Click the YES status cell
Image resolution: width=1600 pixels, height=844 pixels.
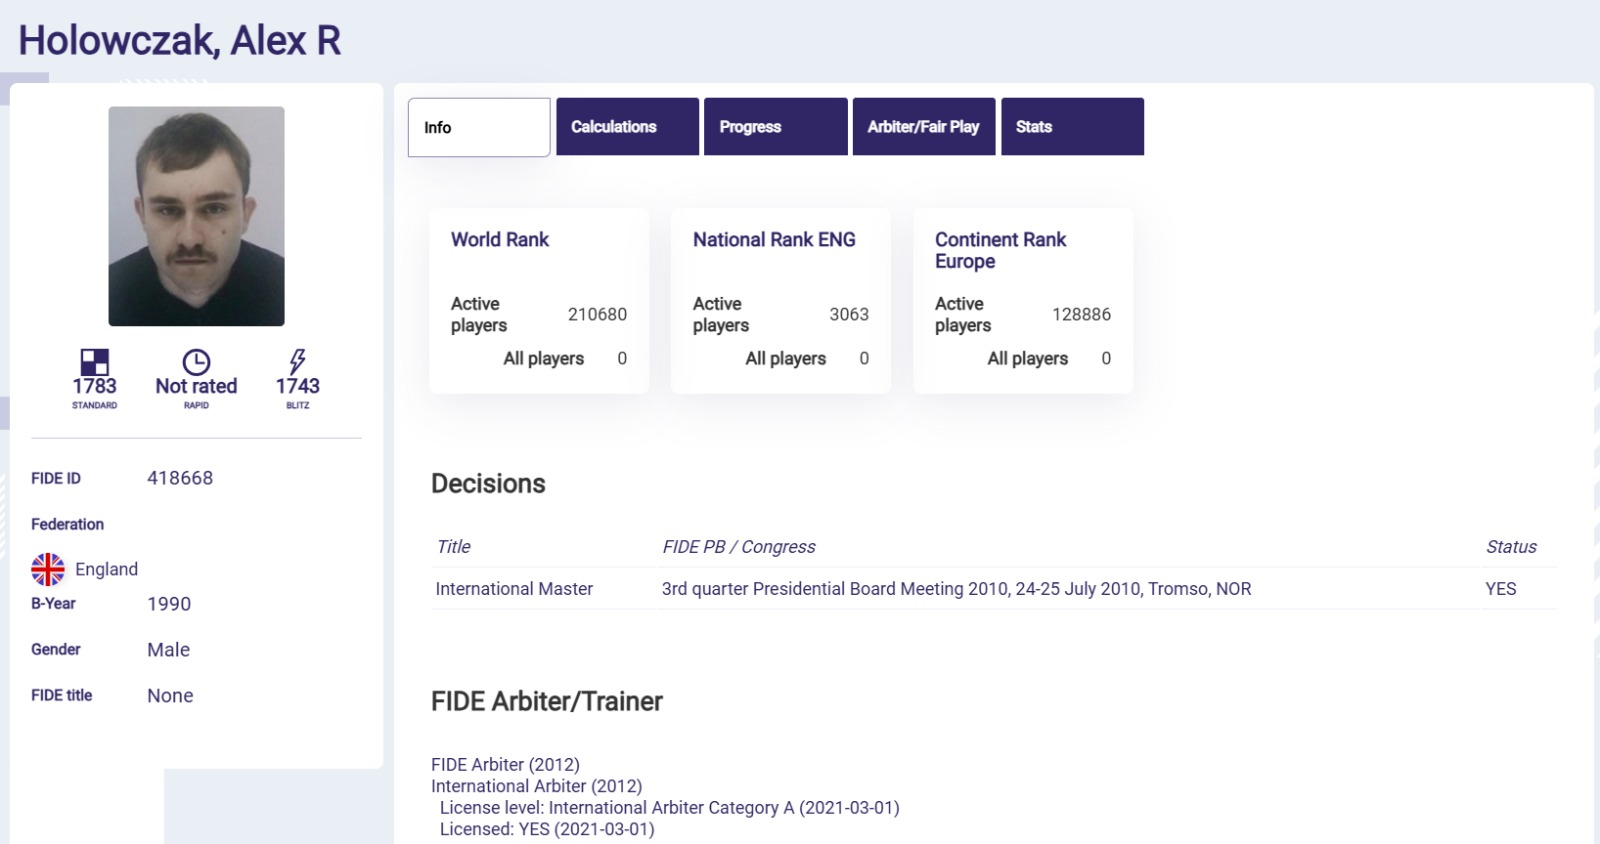[1500, 589]
